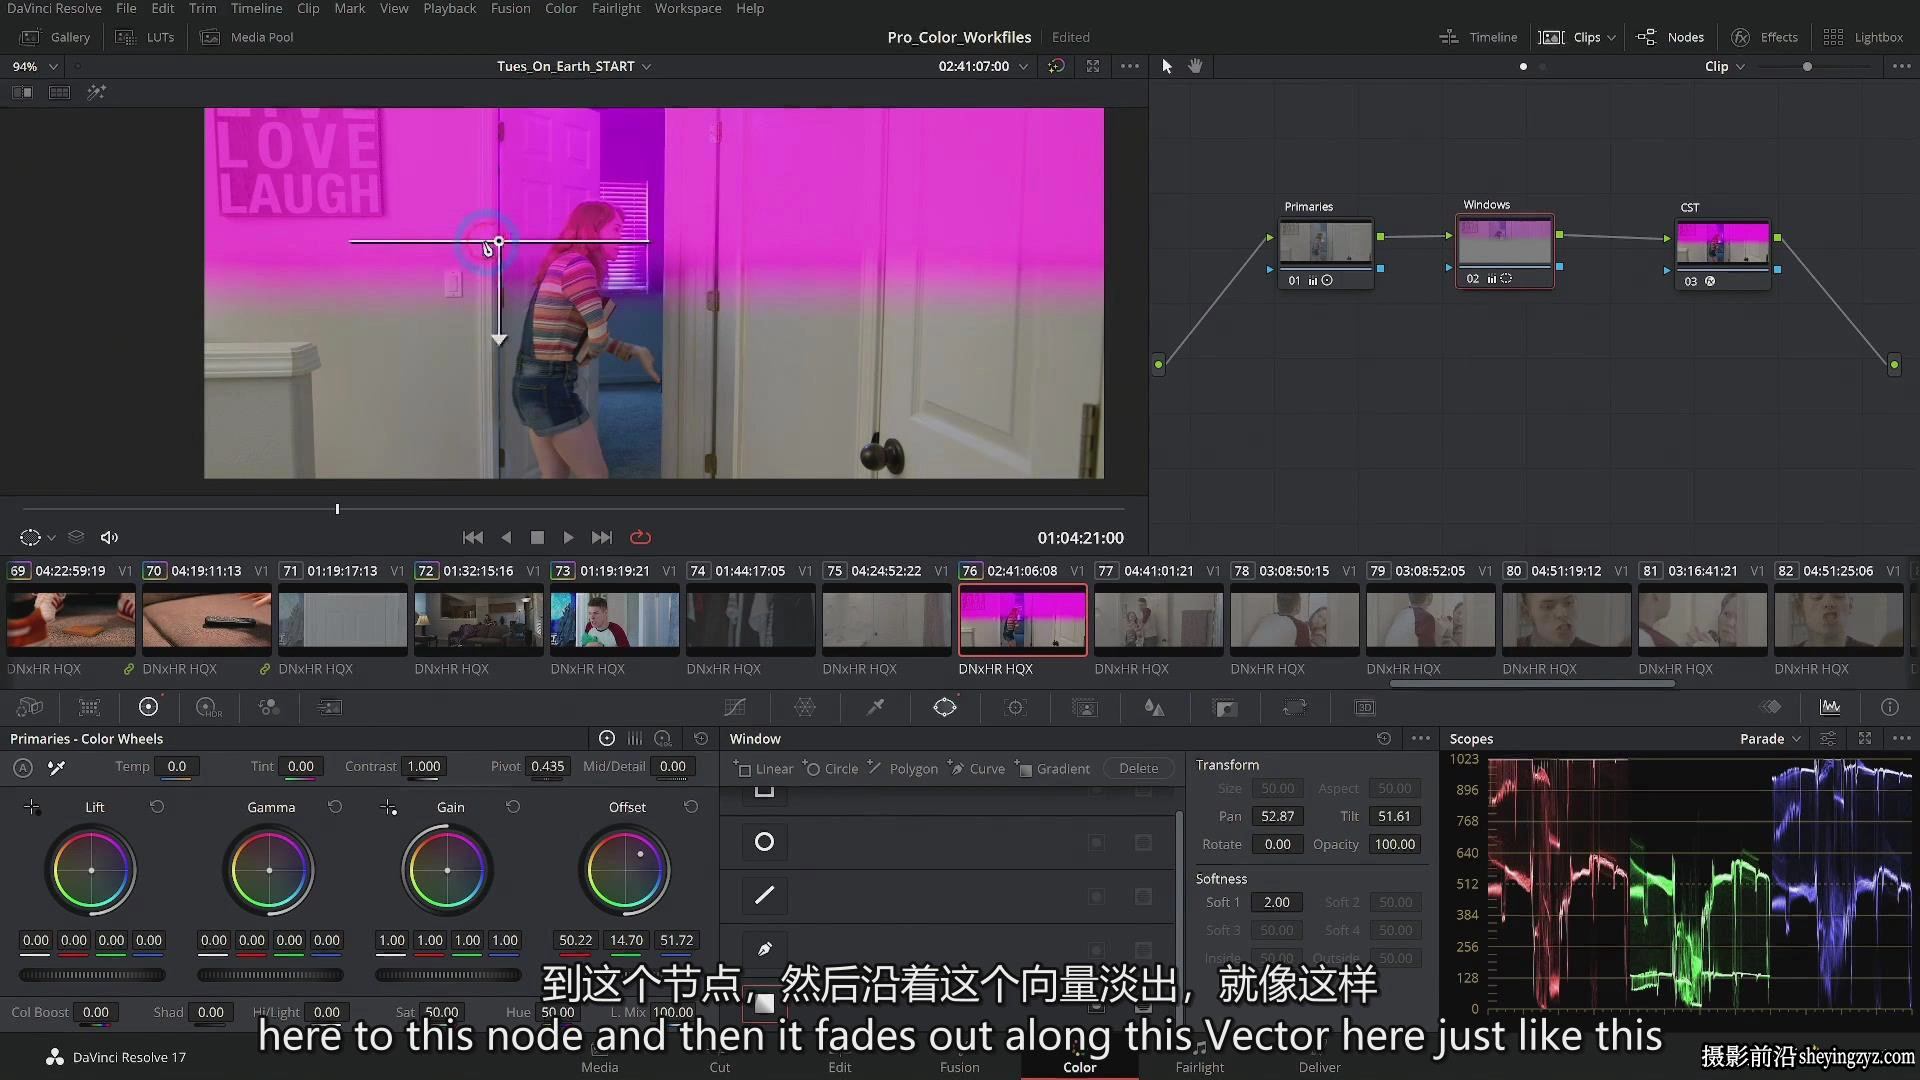Show the Scopes panel icon

[x=1830, y=707]
